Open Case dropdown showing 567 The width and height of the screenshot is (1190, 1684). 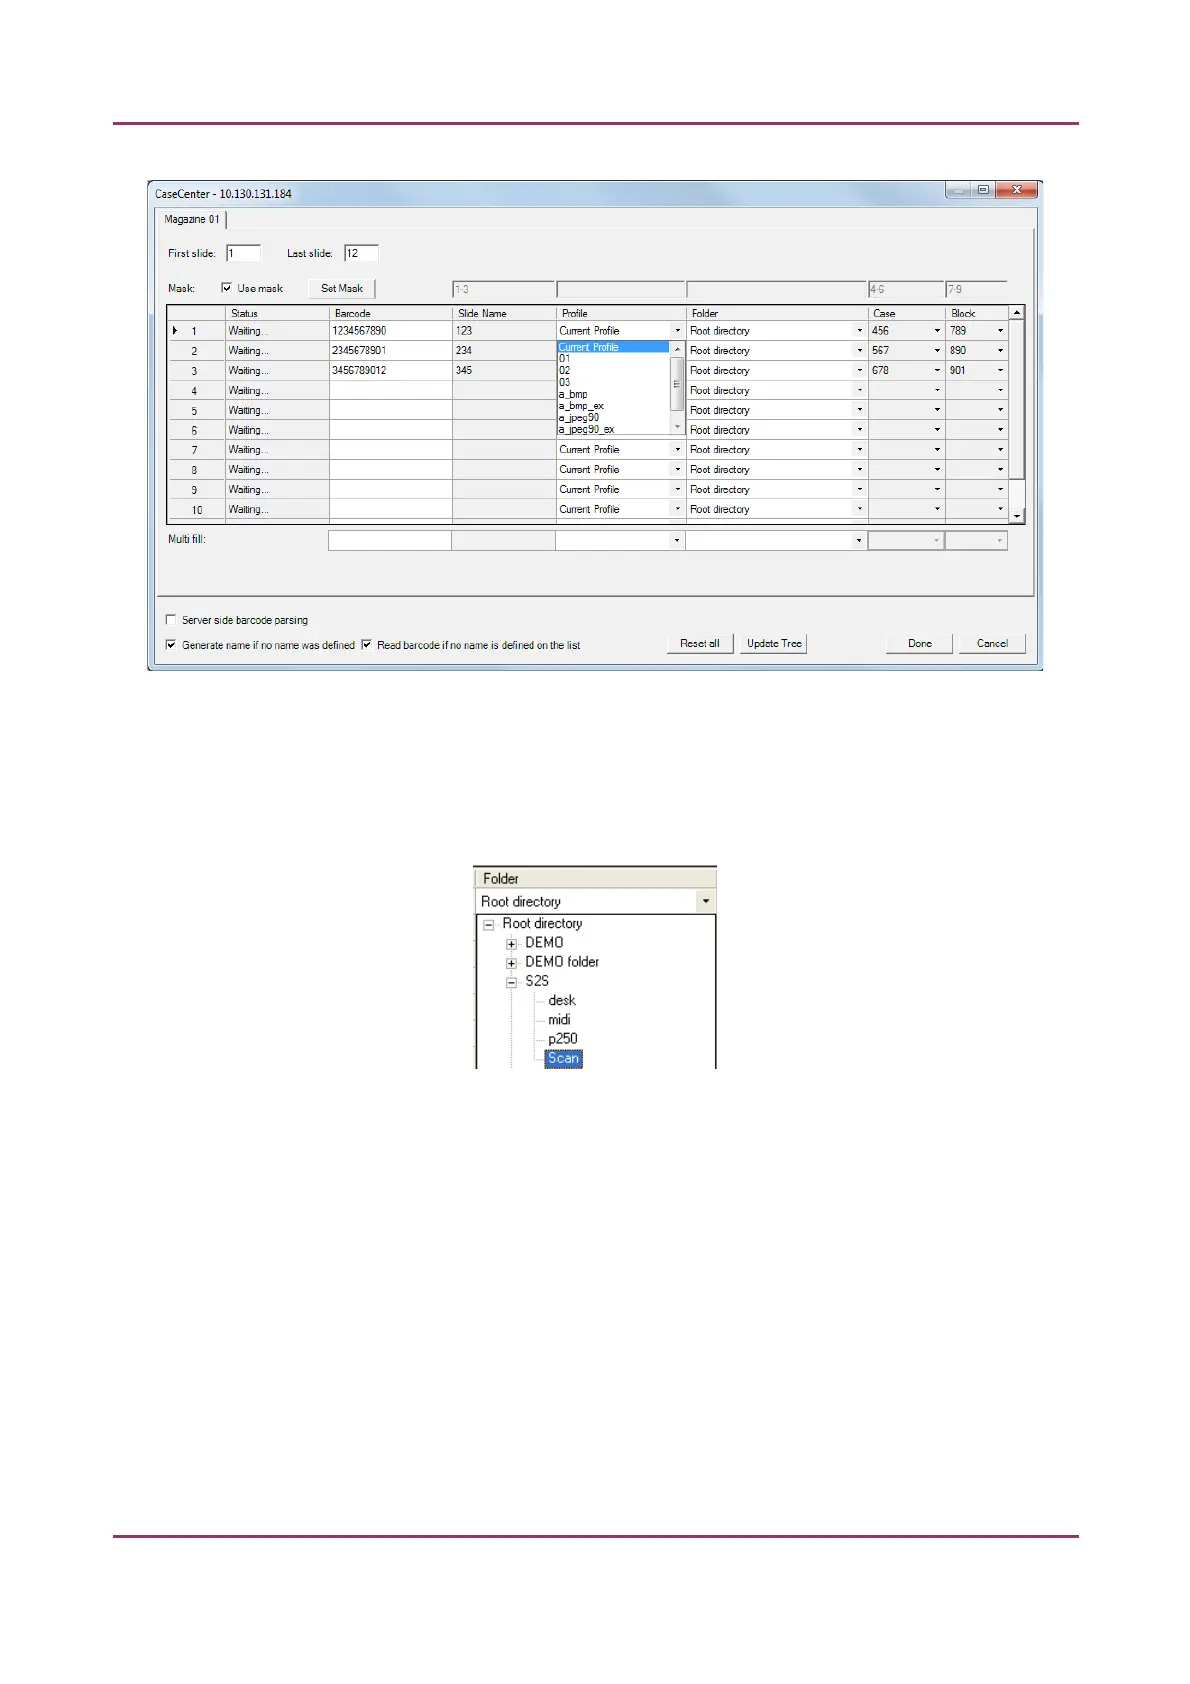(x=937, y=351)
